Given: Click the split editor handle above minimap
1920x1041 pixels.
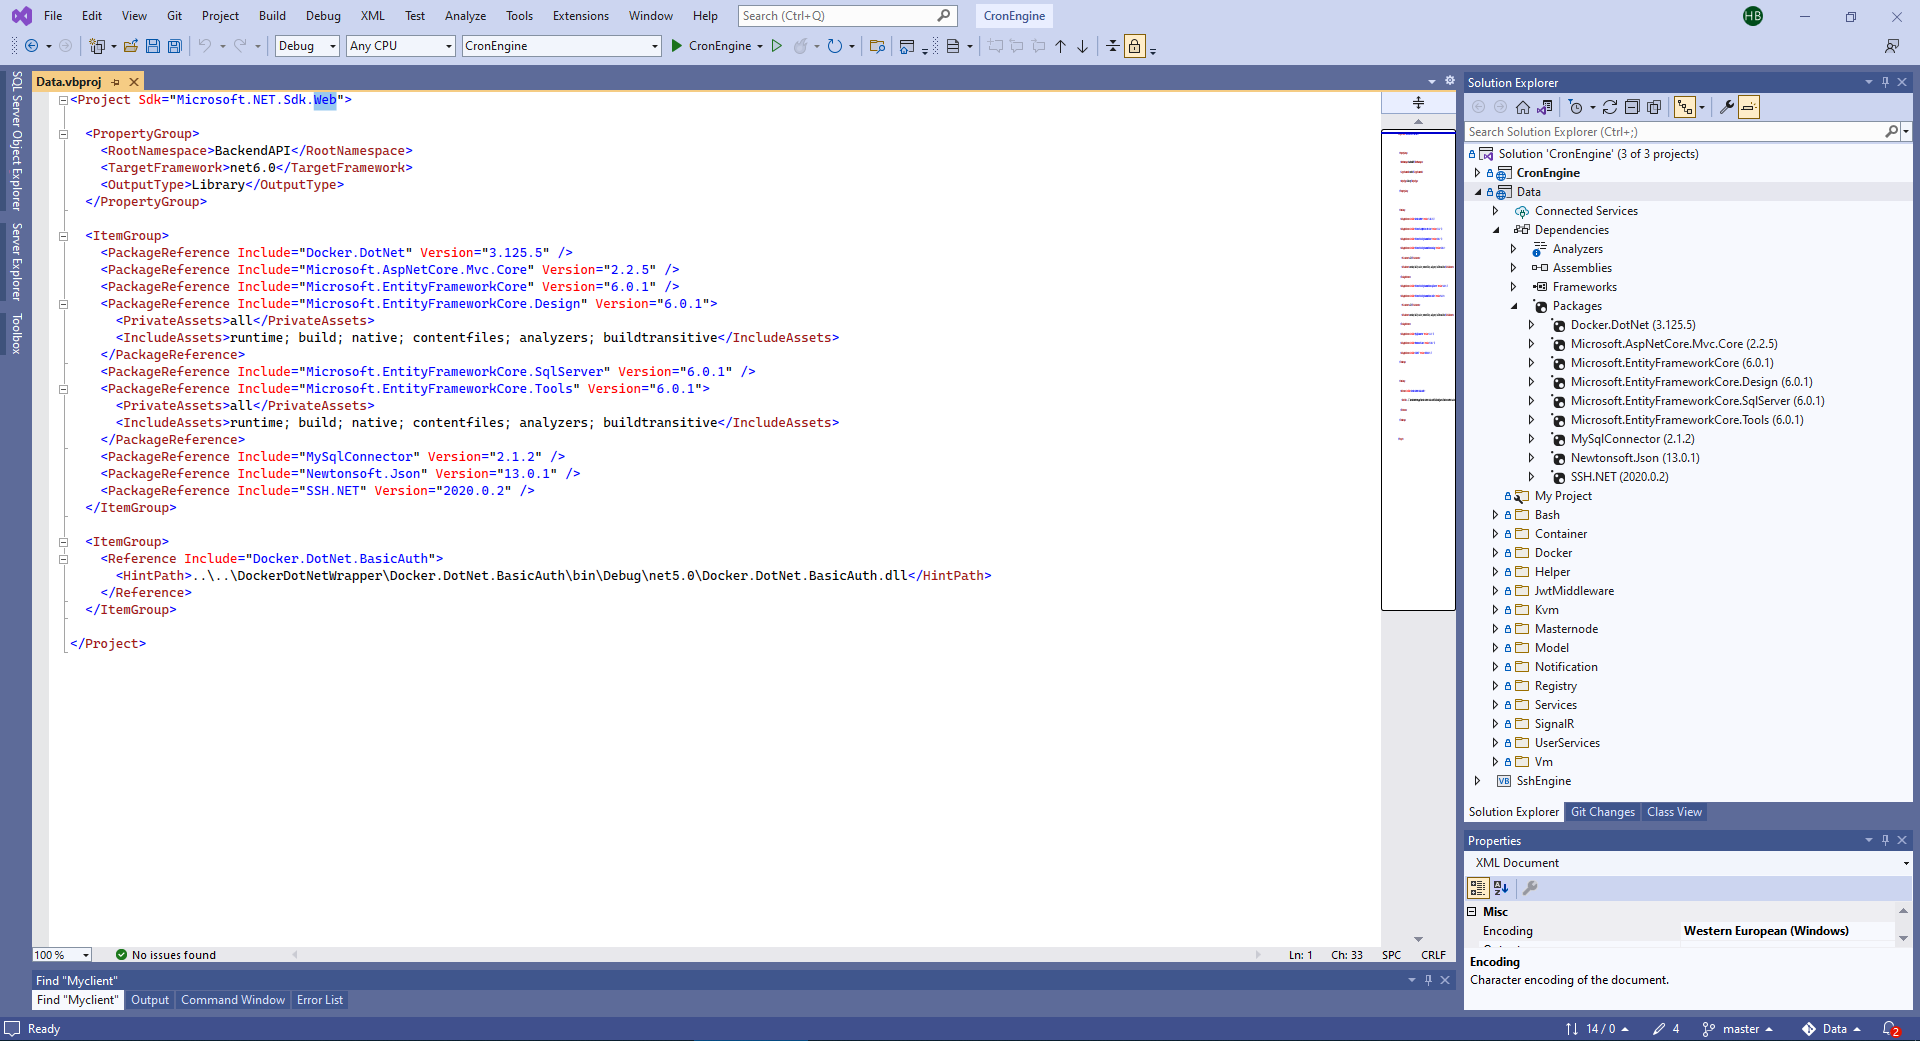Looking at the screenshot, I should click(1418, 102).
